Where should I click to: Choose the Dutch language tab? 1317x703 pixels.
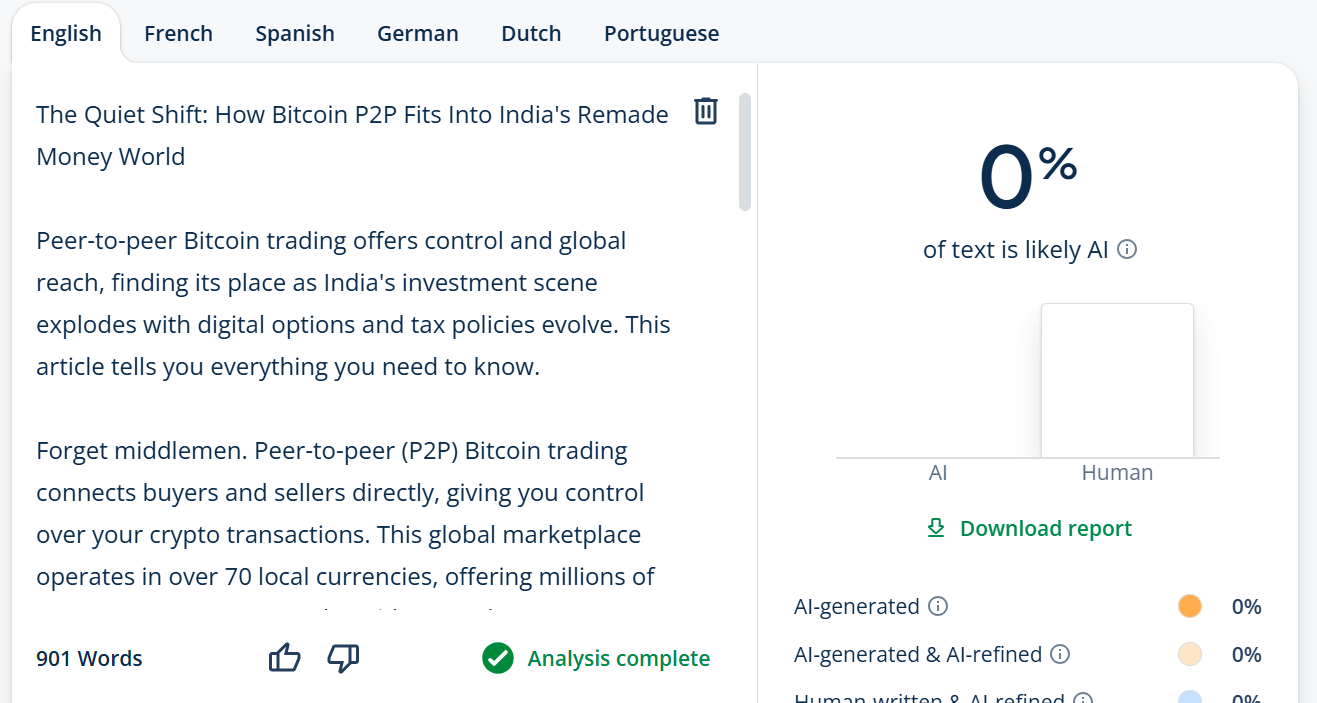(x=531, y=33)
